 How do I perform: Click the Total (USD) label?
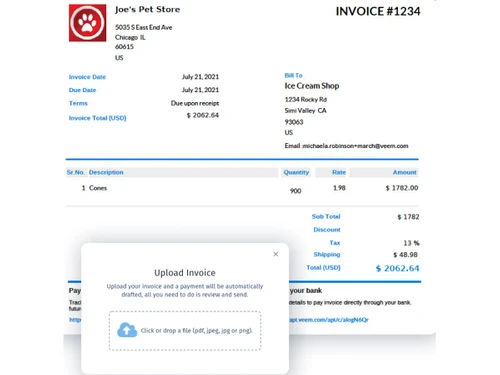point(323,268)
